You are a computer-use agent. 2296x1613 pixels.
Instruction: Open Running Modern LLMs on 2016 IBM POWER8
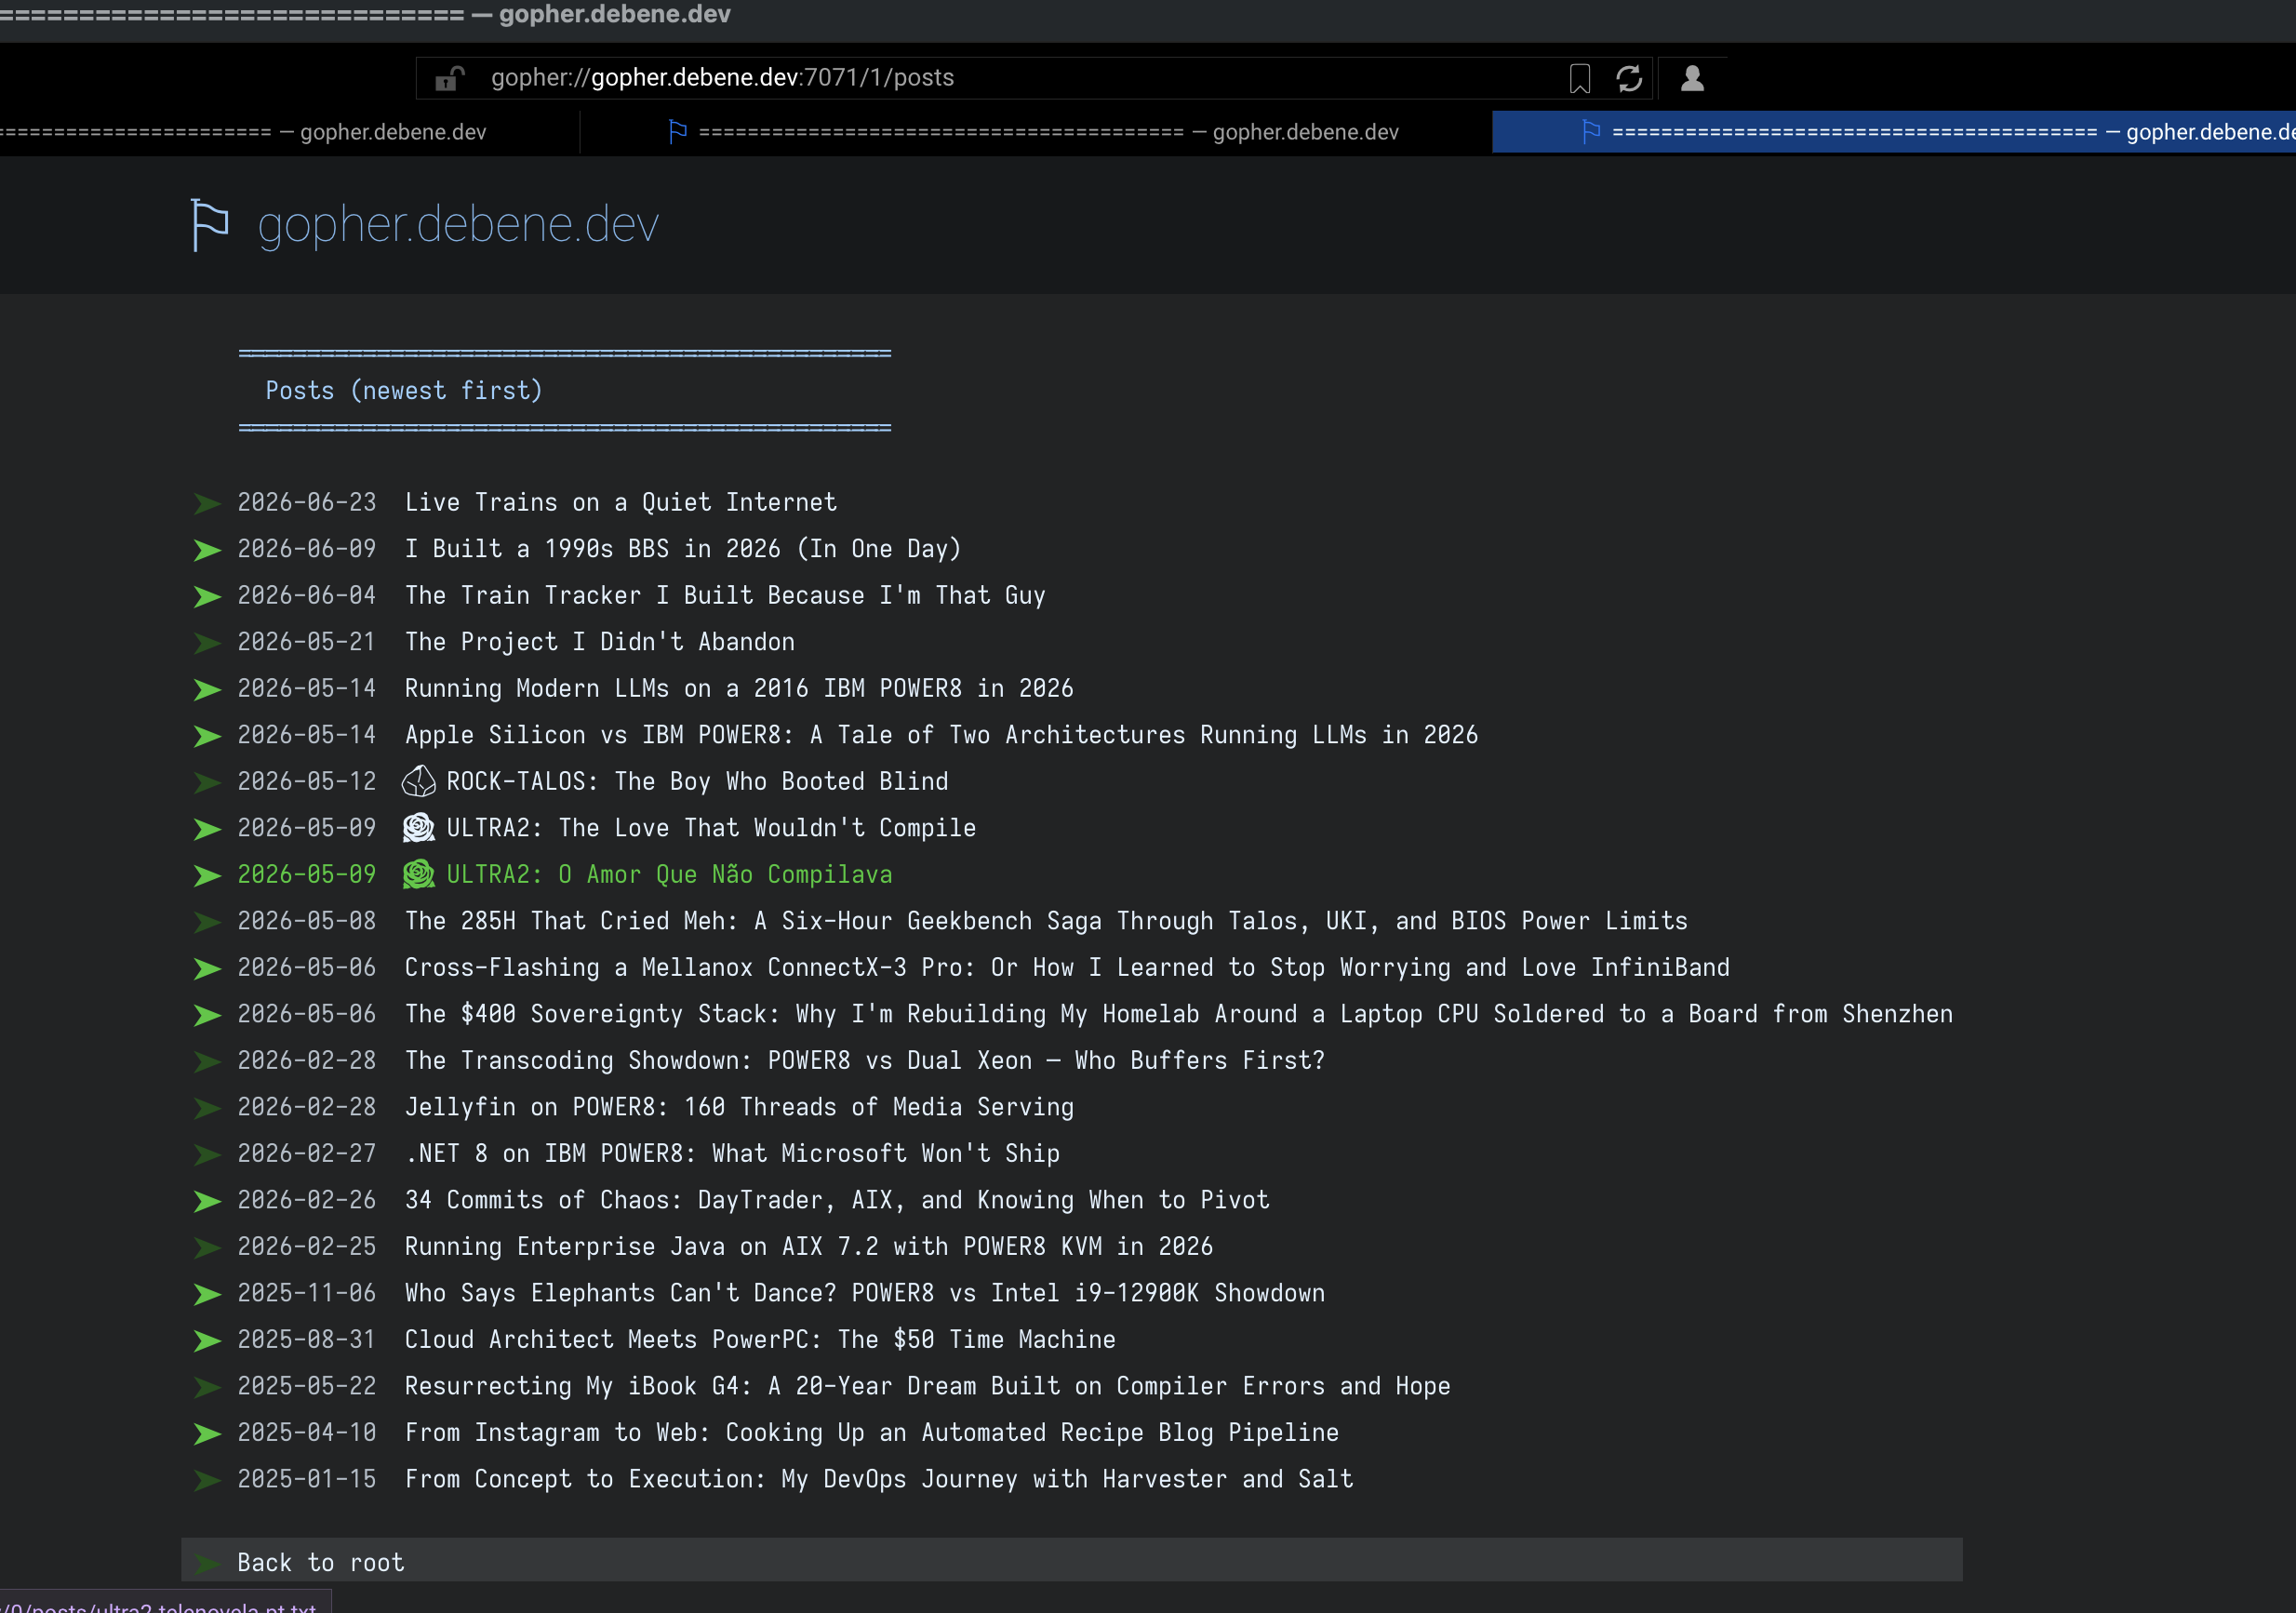pyautogui.click(x=739, y=688)
